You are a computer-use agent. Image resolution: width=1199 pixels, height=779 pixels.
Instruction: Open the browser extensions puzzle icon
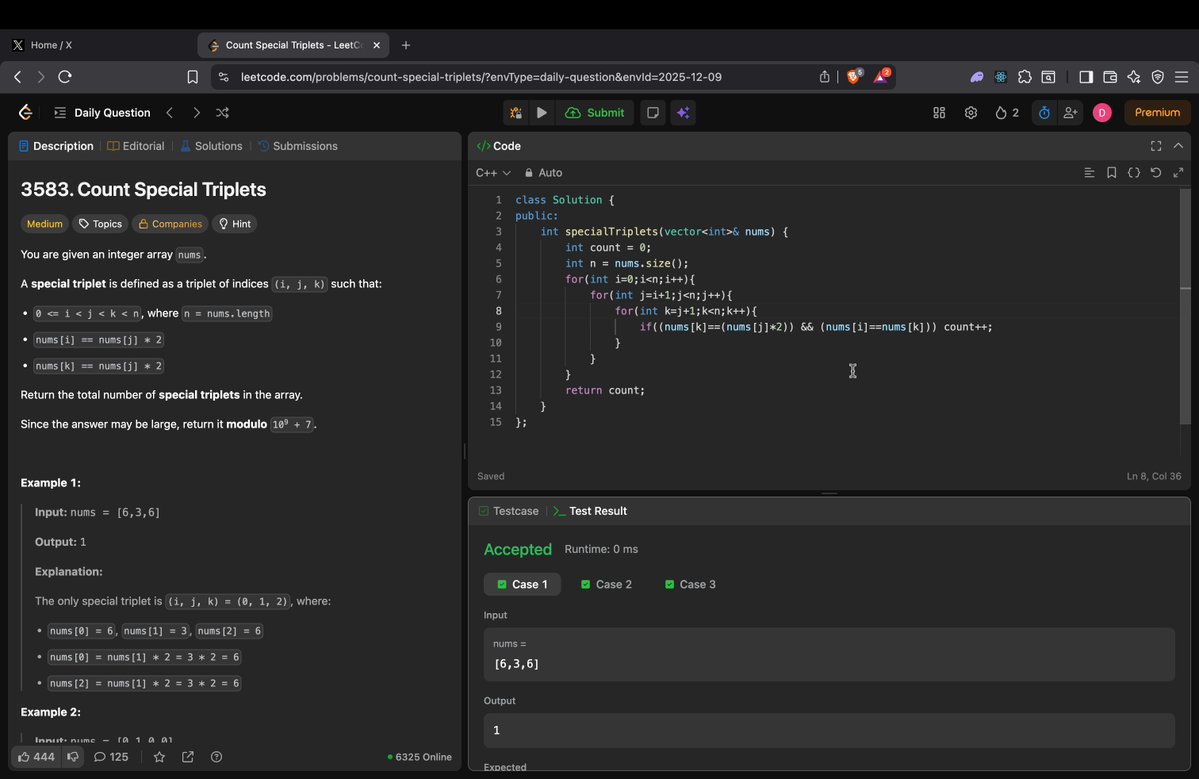tap(1025, 76)
